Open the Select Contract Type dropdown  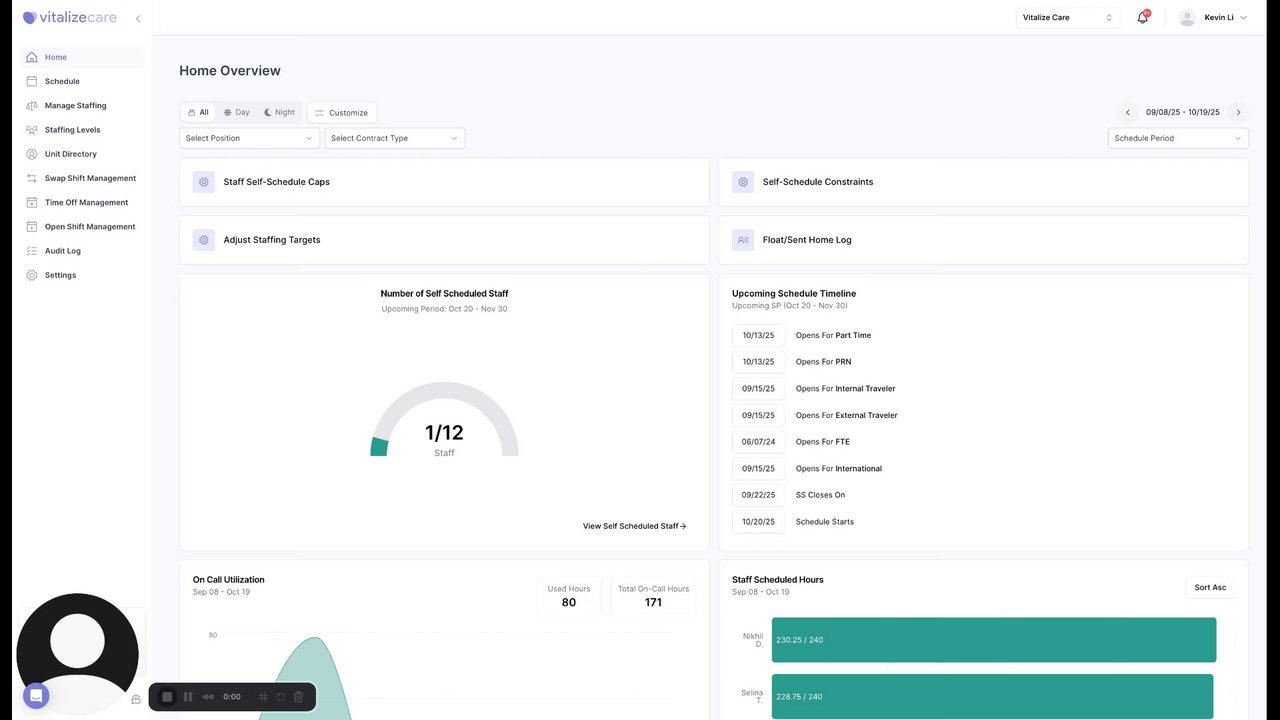pyautogui.click(x=395, y=138)
